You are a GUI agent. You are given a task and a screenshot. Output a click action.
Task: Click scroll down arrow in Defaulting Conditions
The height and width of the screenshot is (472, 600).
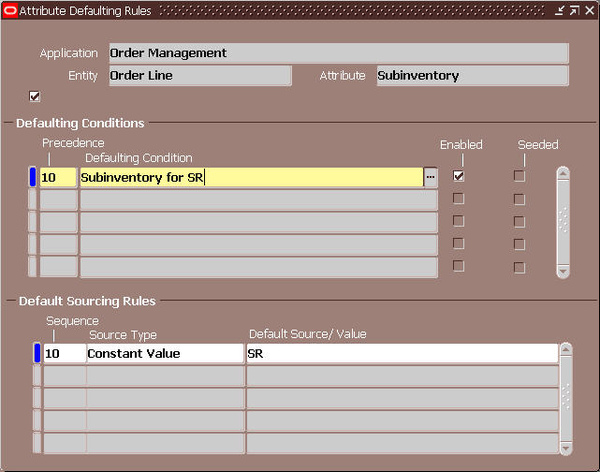563,271
